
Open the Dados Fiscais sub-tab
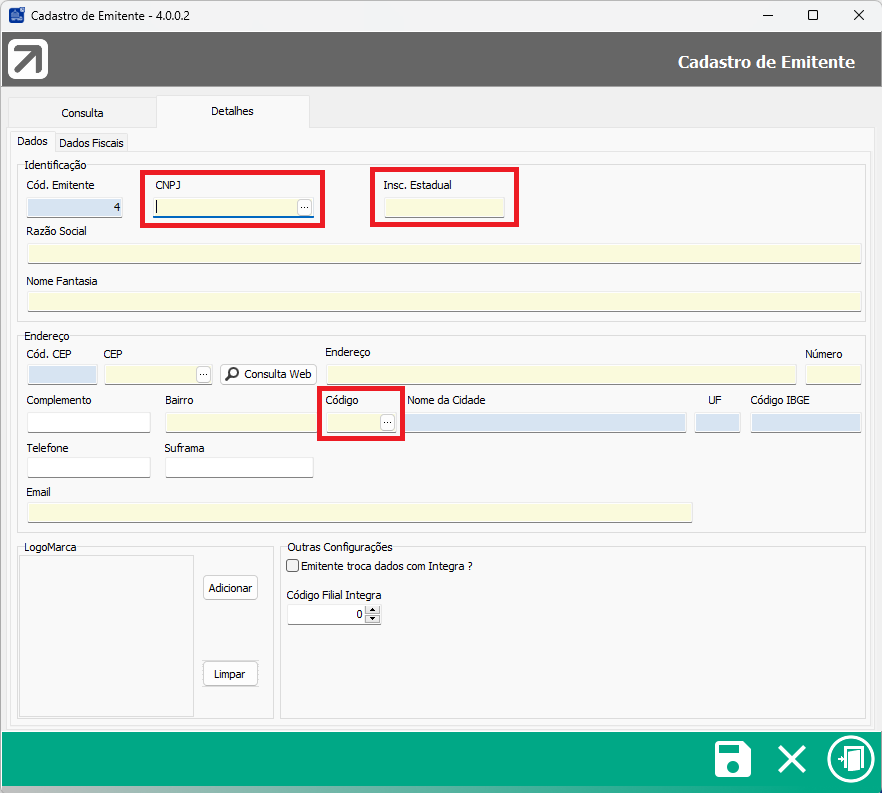point(92,143)
